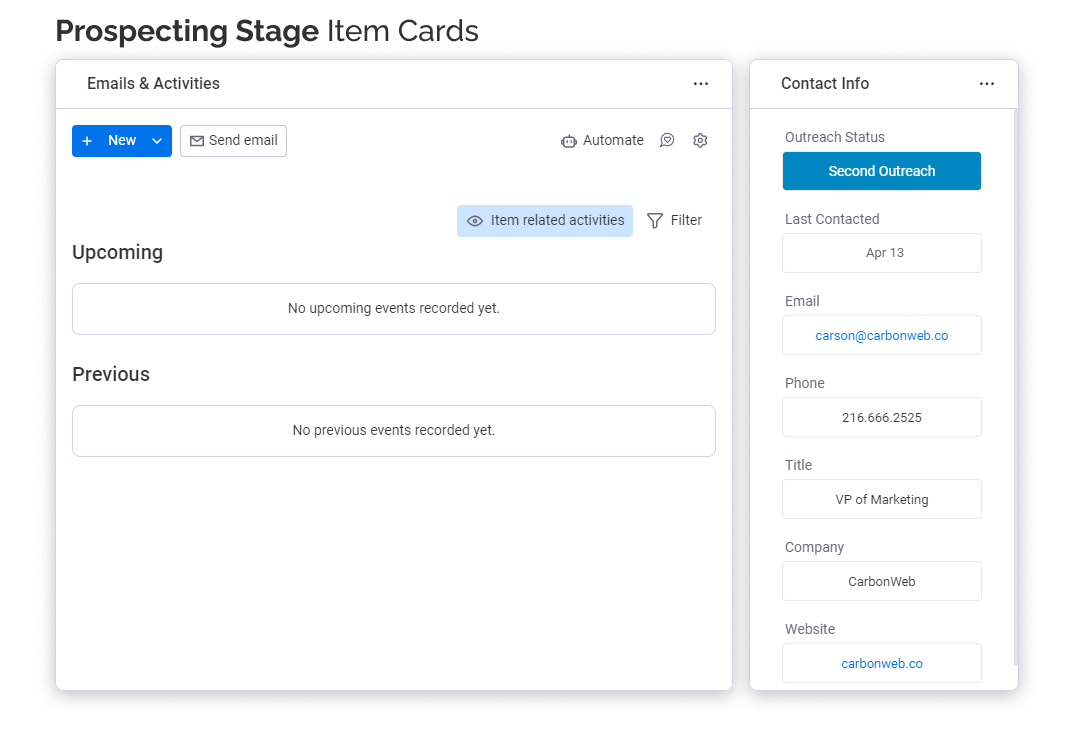Open the Last Contacted date picker
This screenshot has width=1080, height=730.
point(881,253)
